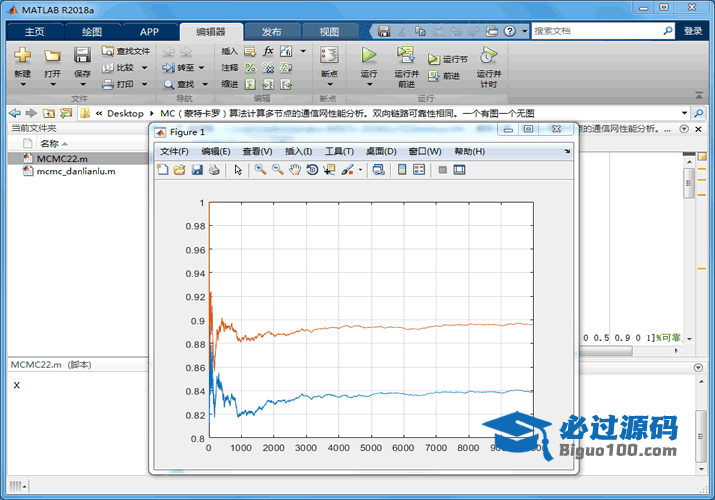Click the Insert Legend icon
This screenshot has height=500, width=715.
pos(419,170)
